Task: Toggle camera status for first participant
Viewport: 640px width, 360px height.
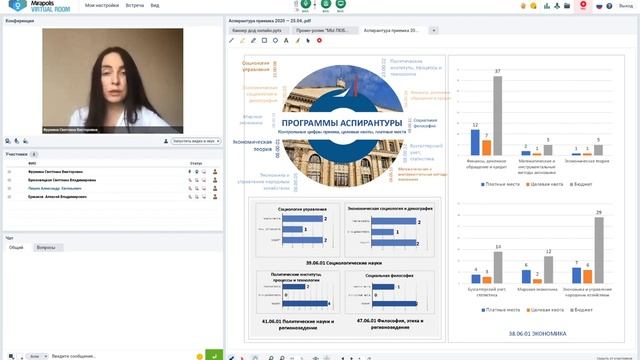Action: 197,172
